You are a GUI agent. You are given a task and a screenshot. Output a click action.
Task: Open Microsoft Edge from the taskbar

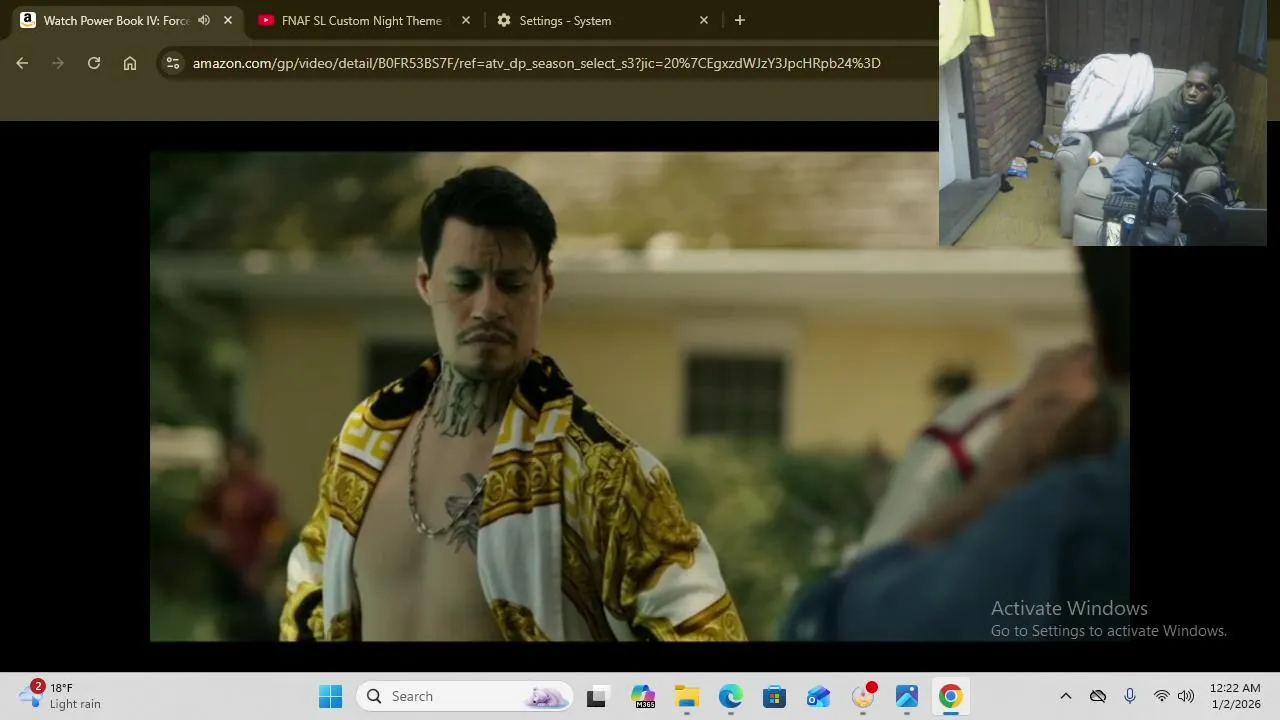730,696
